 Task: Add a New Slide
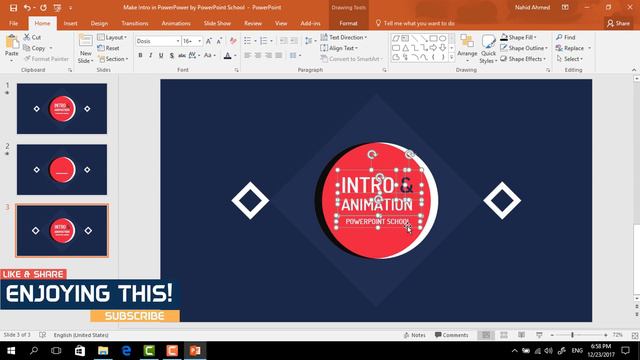coord(85,49)
